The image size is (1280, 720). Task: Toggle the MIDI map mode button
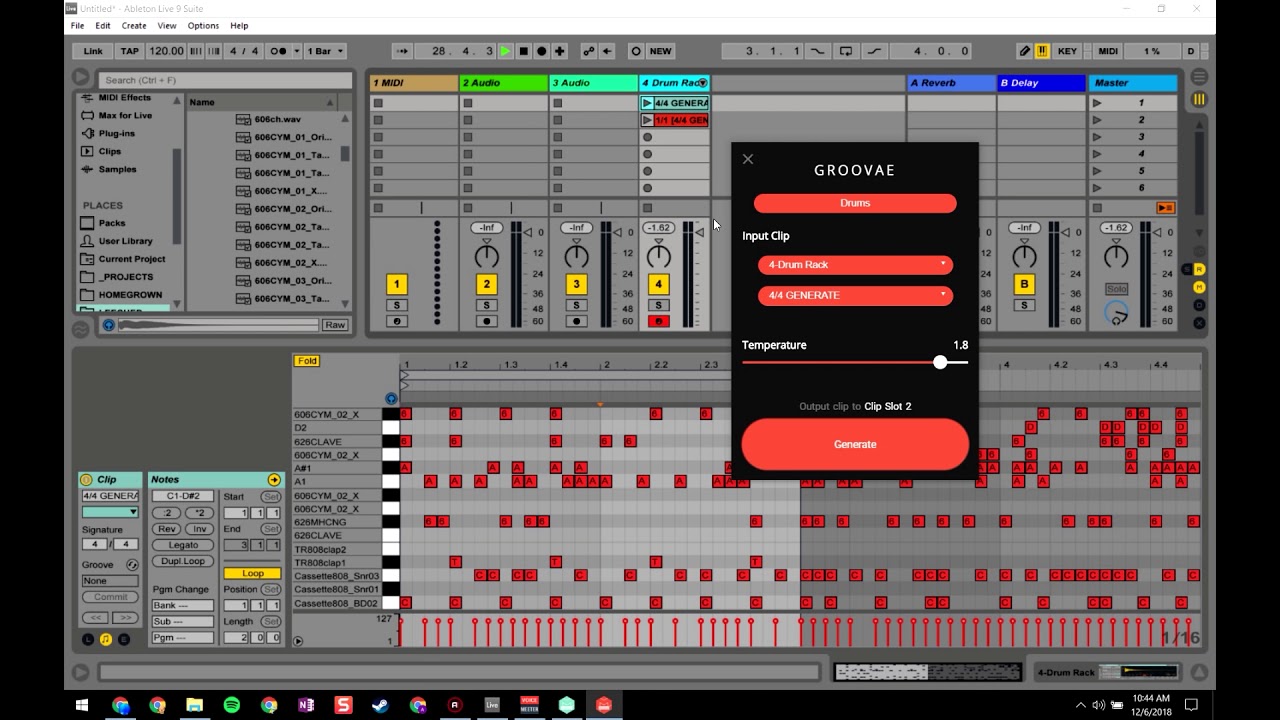point(1108,51)
